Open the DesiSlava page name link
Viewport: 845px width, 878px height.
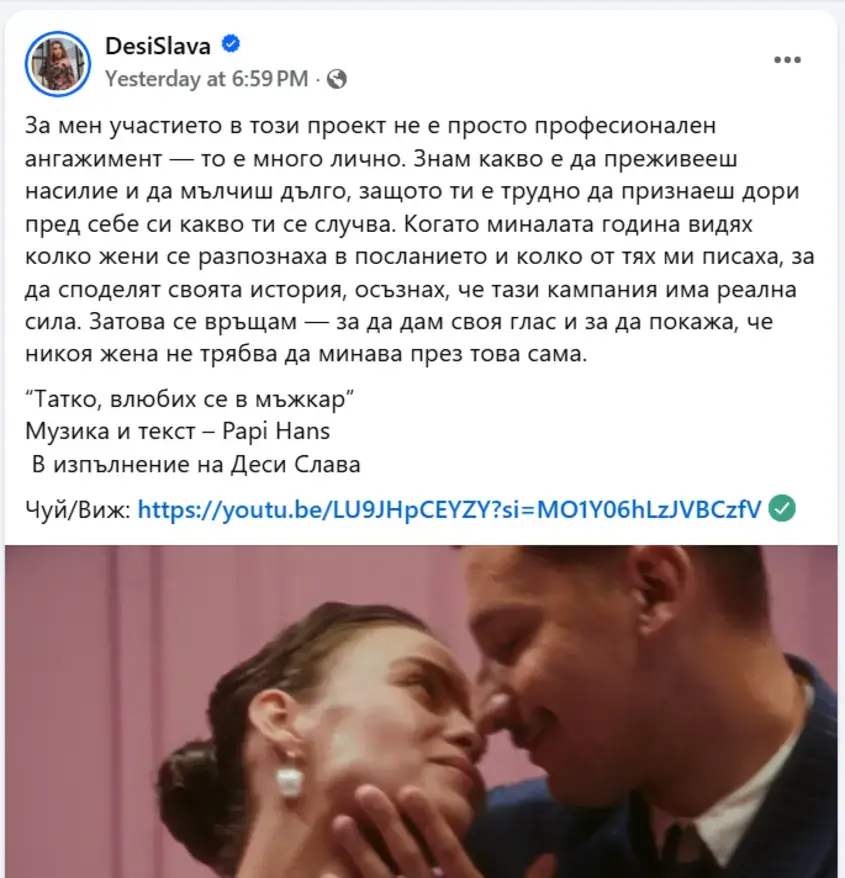pyautogui.click(x=158, y=46)
